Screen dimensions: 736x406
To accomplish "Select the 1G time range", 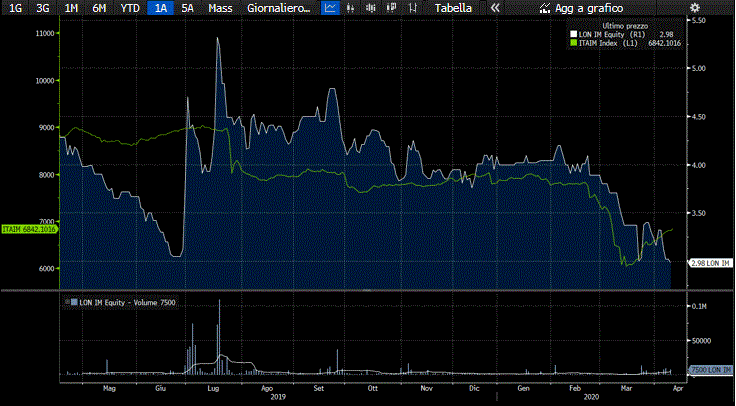I will pyautogui.click(x=15, y=8).
